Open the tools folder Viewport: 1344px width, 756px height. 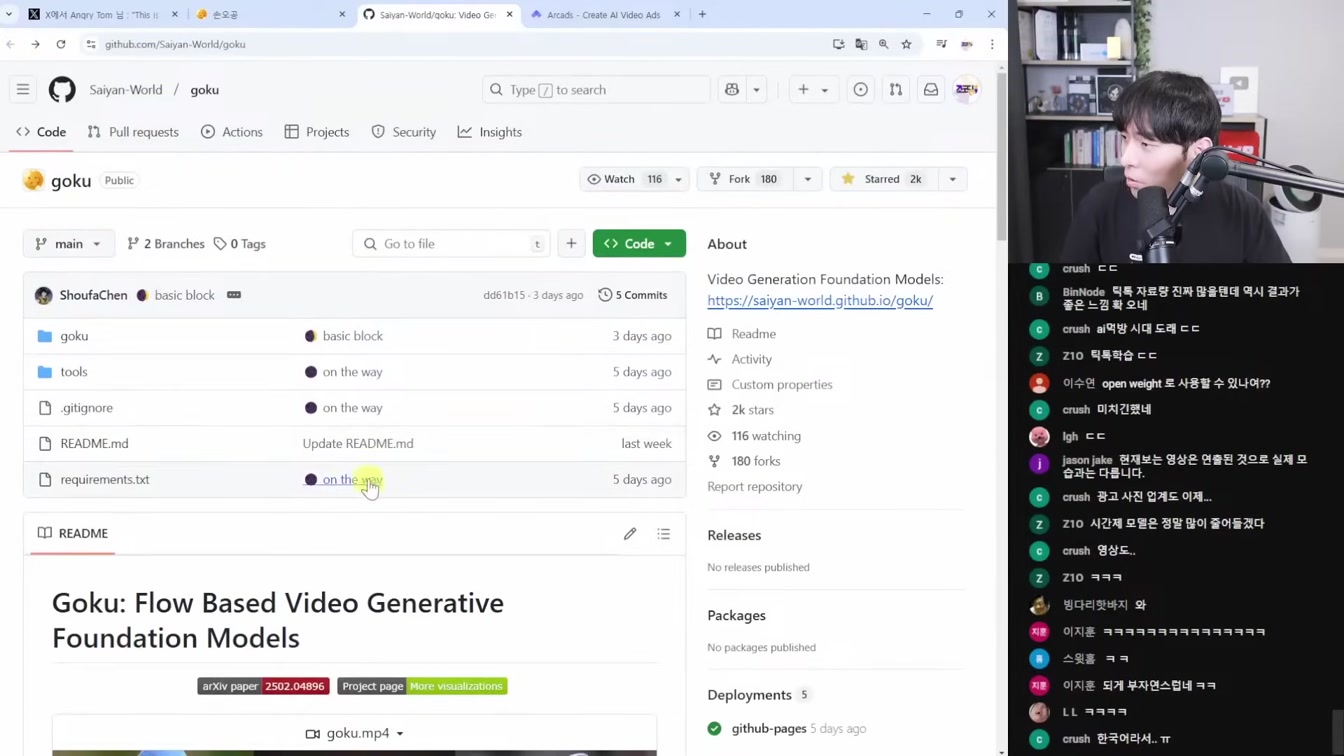tap(74, 372)
